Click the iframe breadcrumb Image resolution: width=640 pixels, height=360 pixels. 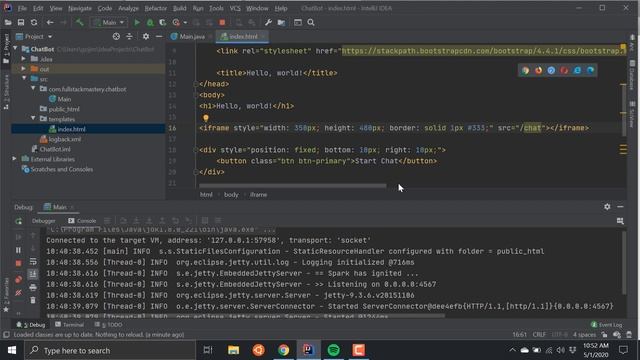click(x=258, y=195)
